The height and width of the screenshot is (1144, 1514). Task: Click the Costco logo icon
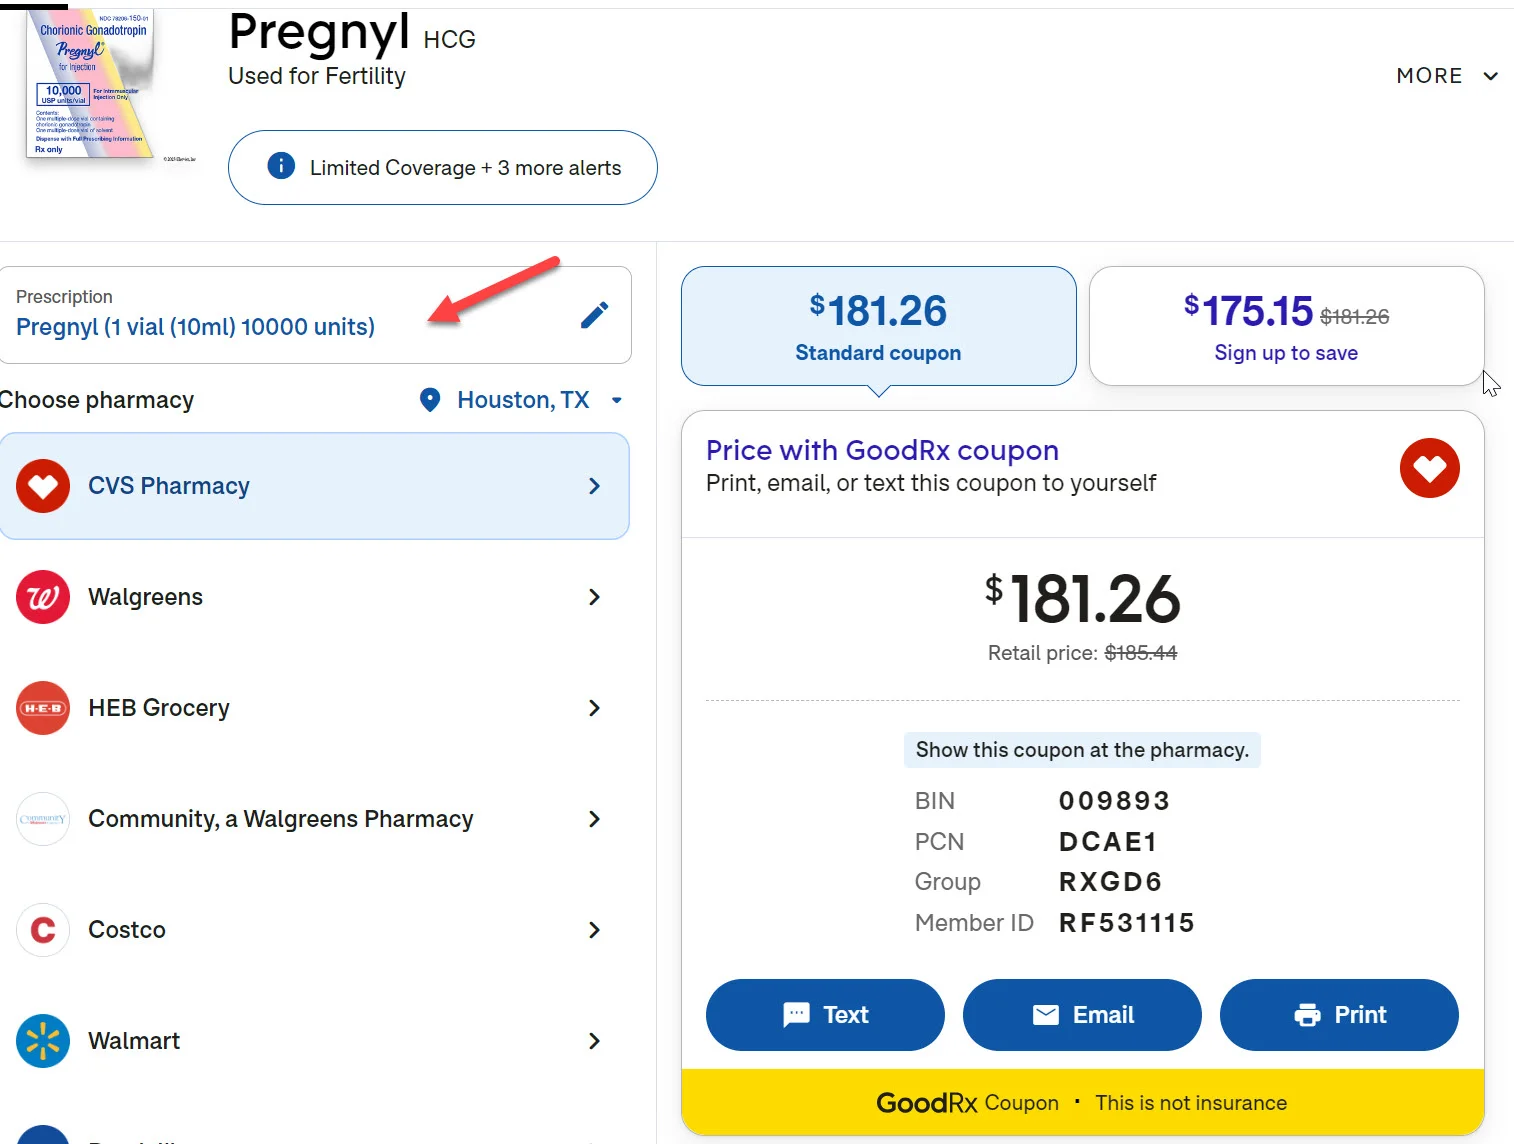[43, 930]
